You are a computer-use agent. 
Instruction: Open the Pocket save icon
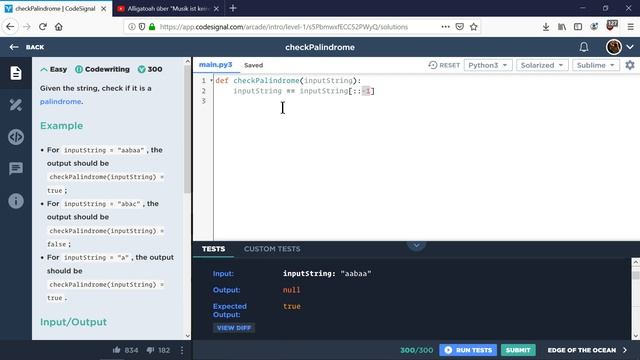tap(460, 27)
